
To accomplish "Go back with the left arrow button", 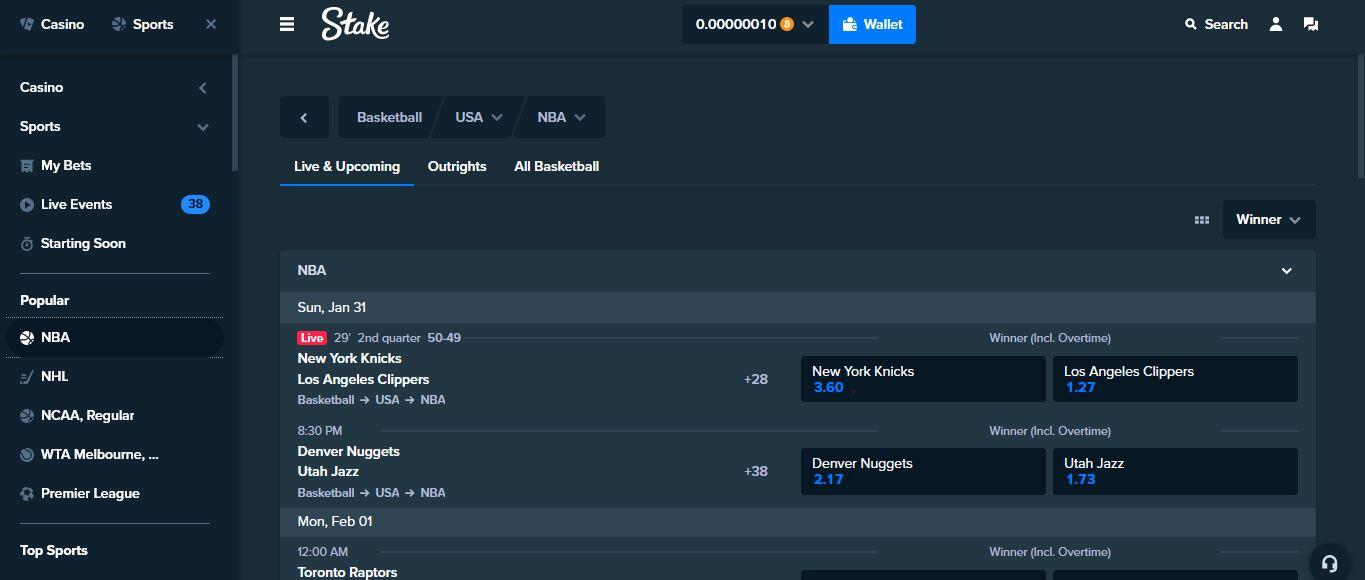I will point(304,117).
